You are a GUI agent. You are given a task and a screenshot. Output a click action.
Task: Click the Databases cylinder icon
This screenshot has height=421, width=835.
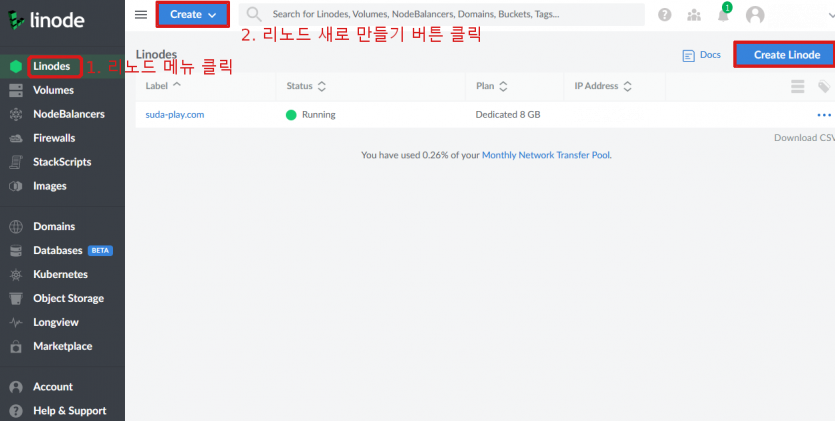pyautogui.click(x=16, y=251)
